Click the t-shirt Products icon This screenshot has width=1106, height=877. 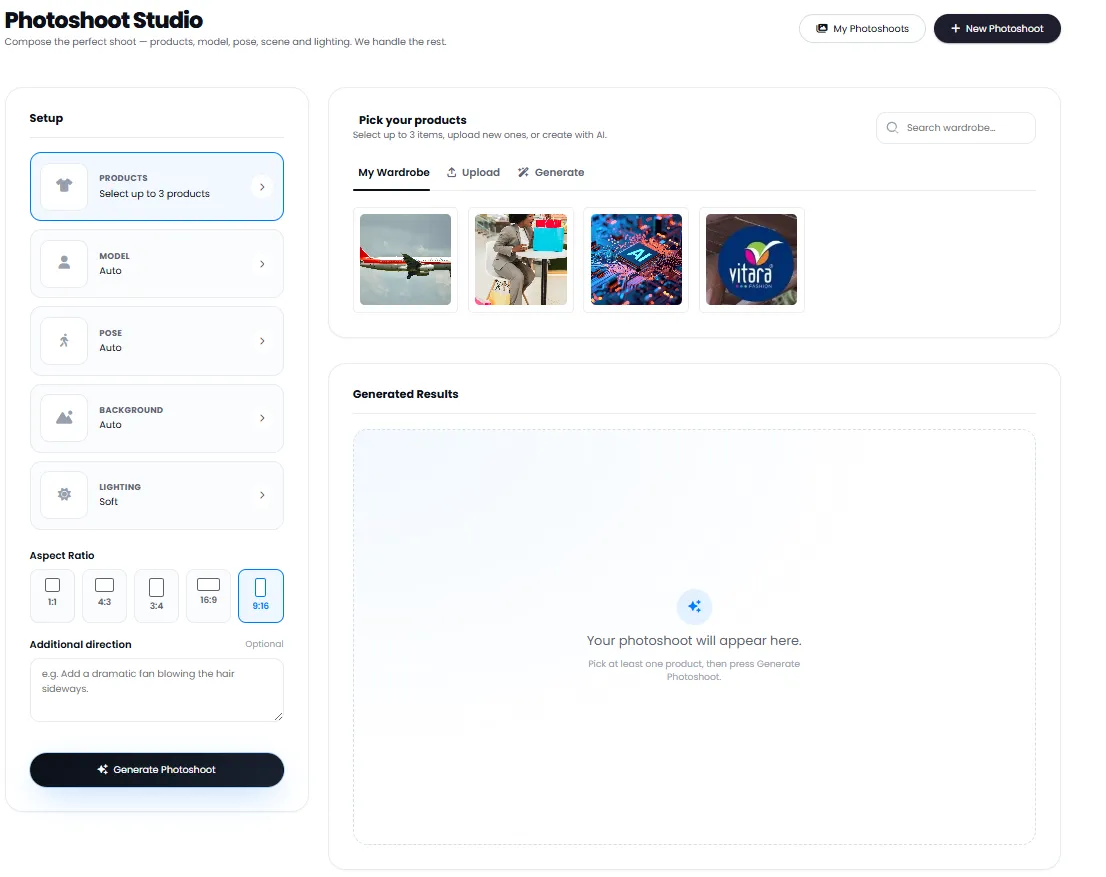coord(64,186)
